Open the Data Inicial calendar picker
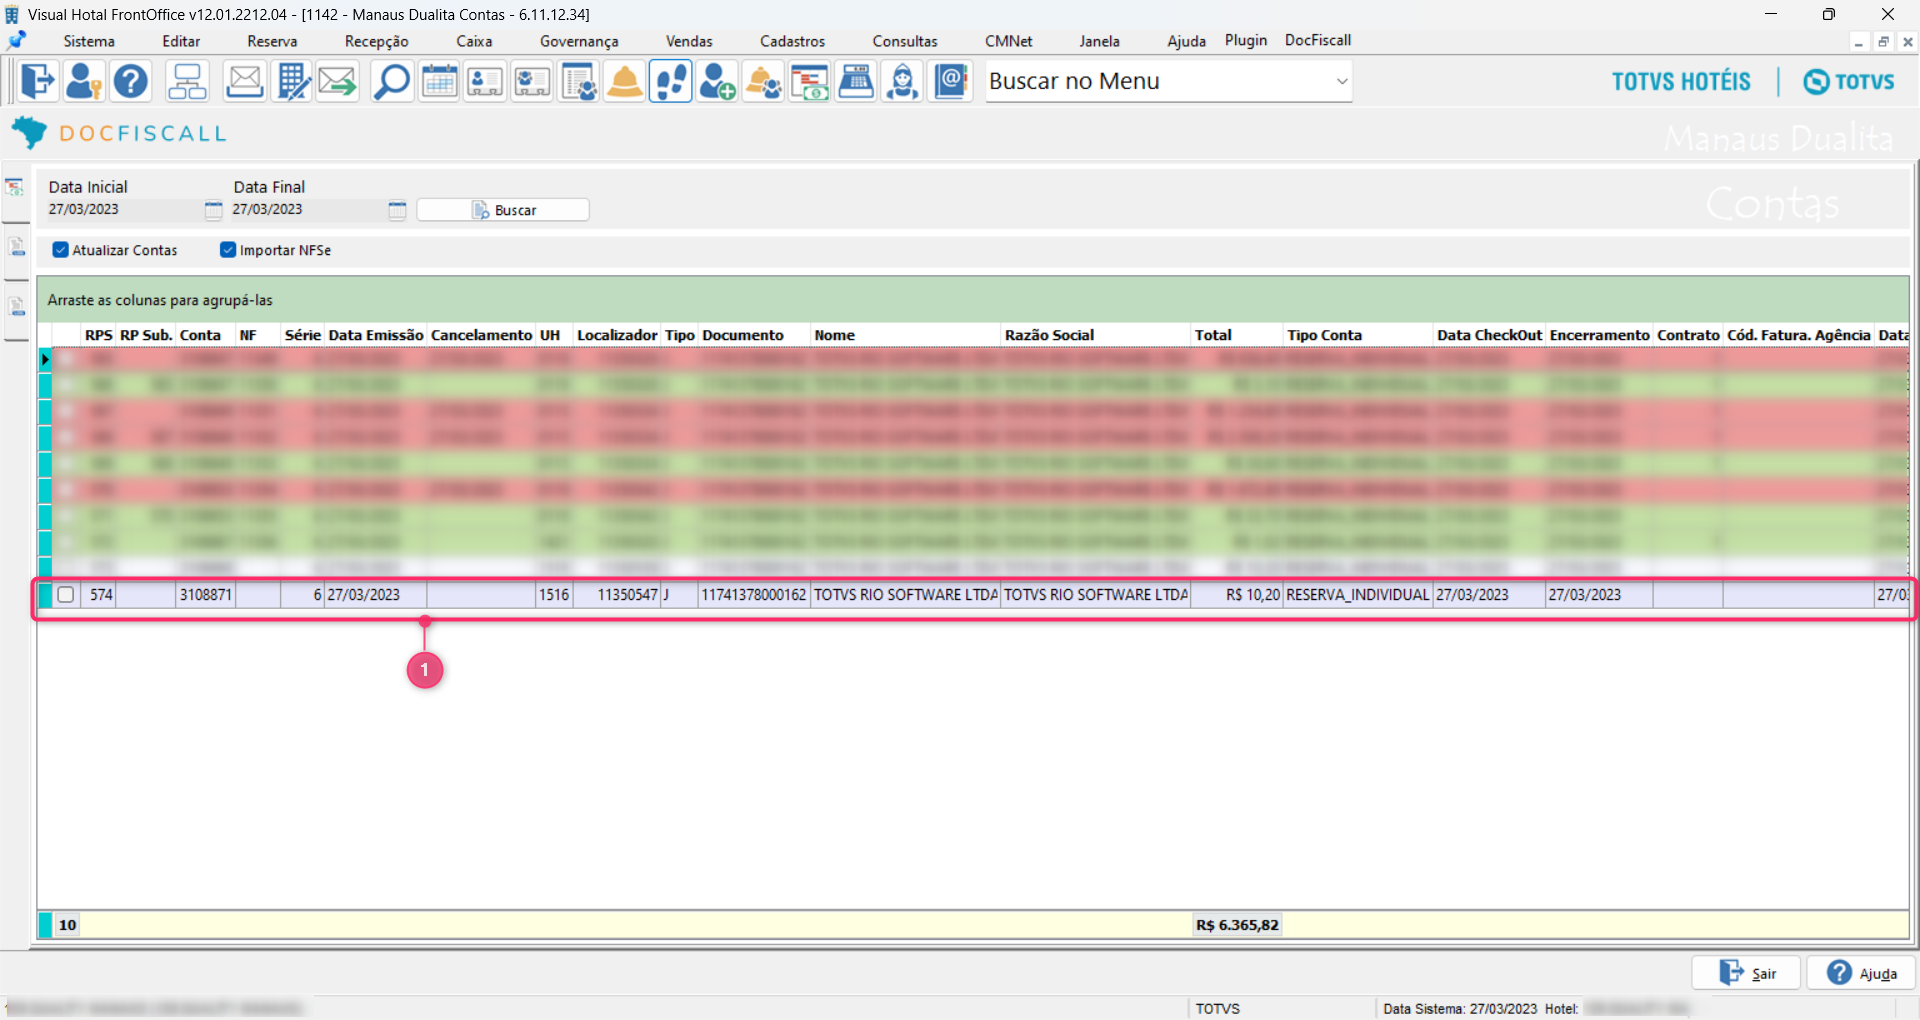The width and height of the screenshot is (1920, 1020). click(x=213, y=210)
